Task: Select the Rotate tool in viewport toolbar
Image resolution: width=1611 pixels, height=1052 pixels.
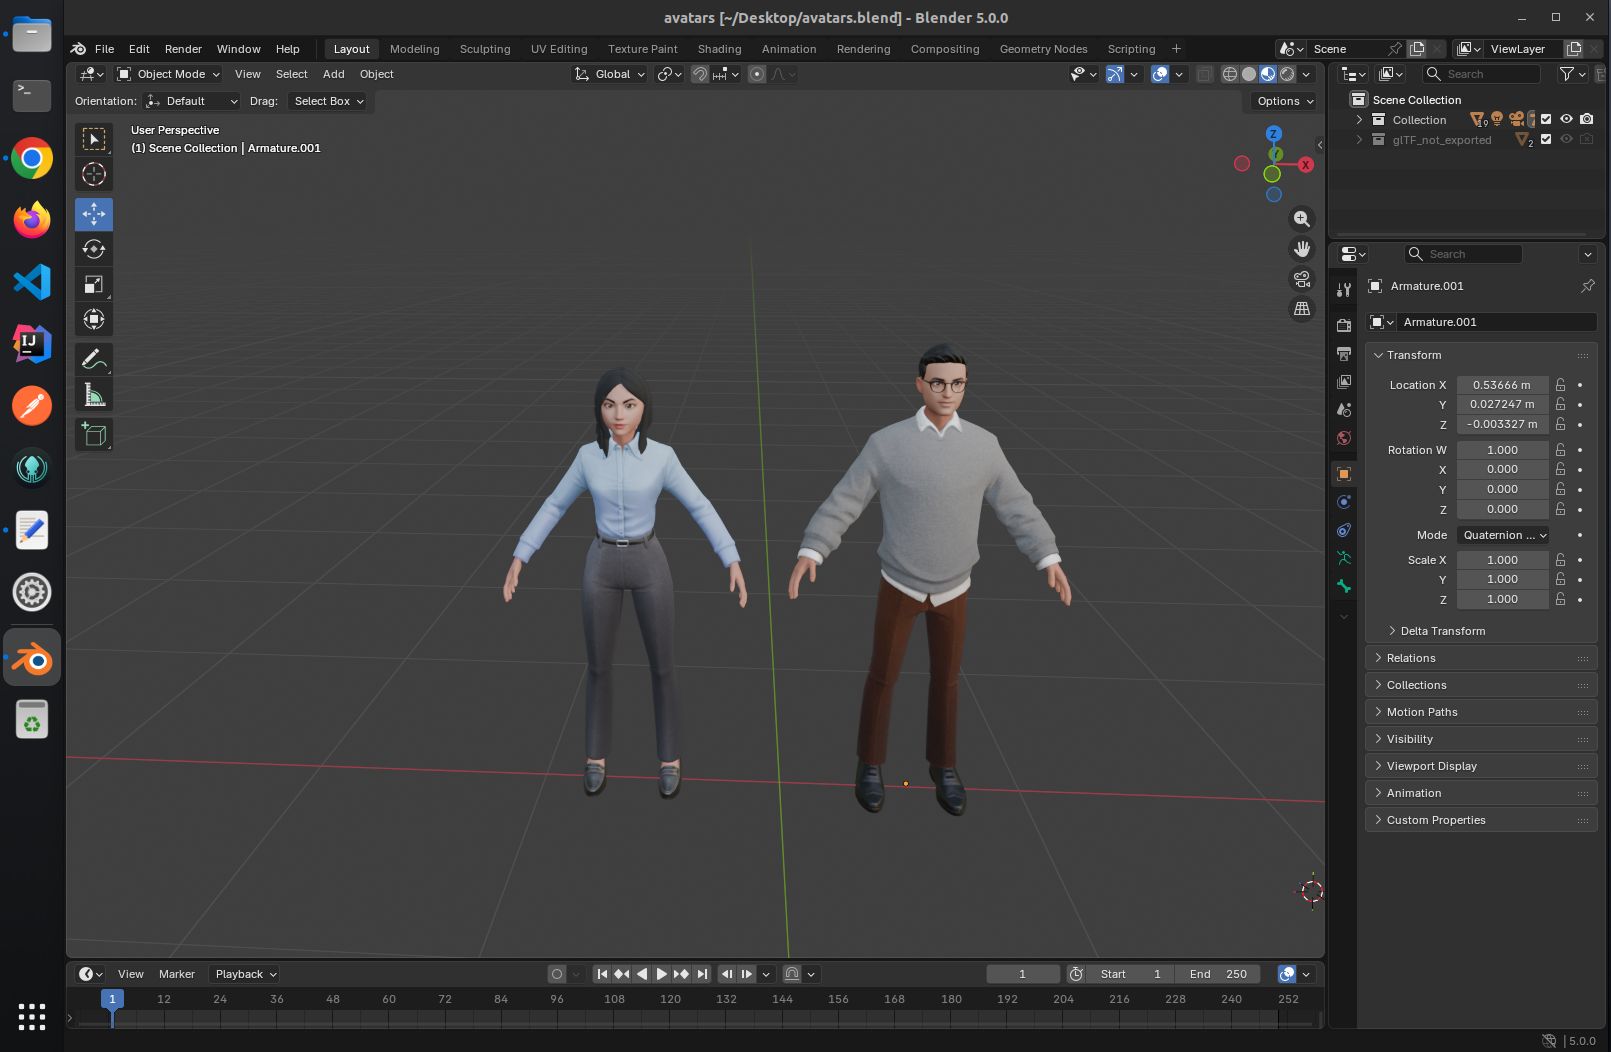Action: point(94,249)
